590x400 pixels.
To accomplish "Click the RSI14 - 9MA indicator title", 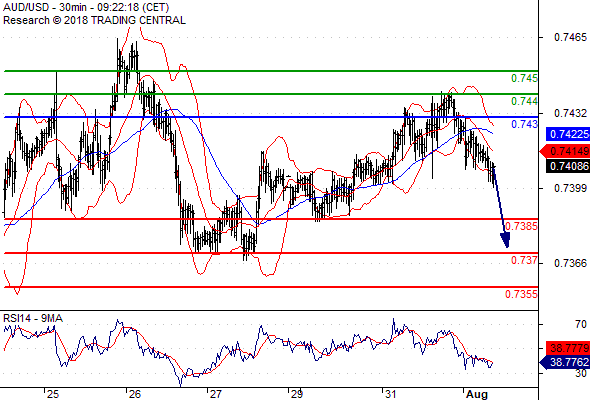I will point(33,318).
